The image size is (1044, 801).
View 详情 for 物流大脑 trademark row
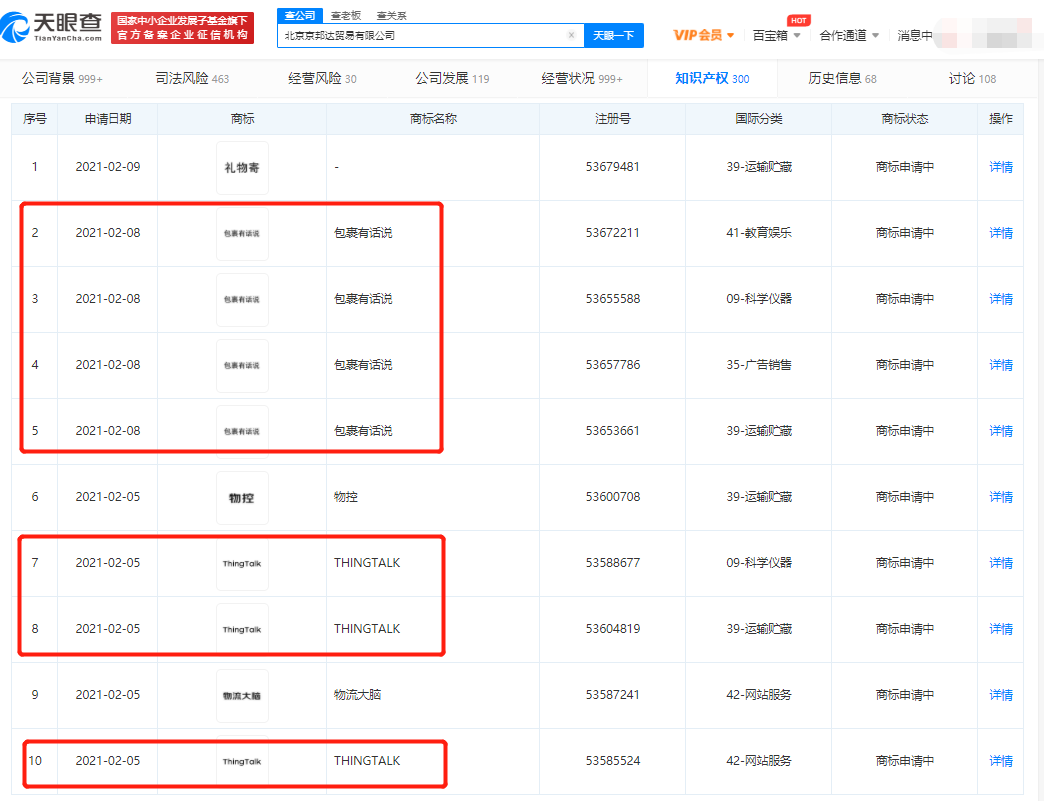pos(1001,695)
